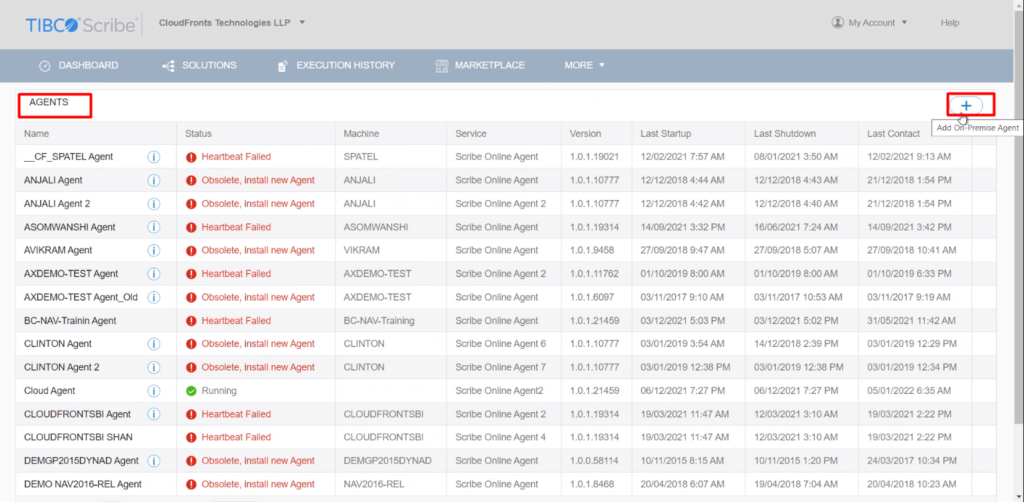This screenshot has width=1024, height=502.
Task: Expand the My Account dropdown arrow
Action: (x=904, y=23)
